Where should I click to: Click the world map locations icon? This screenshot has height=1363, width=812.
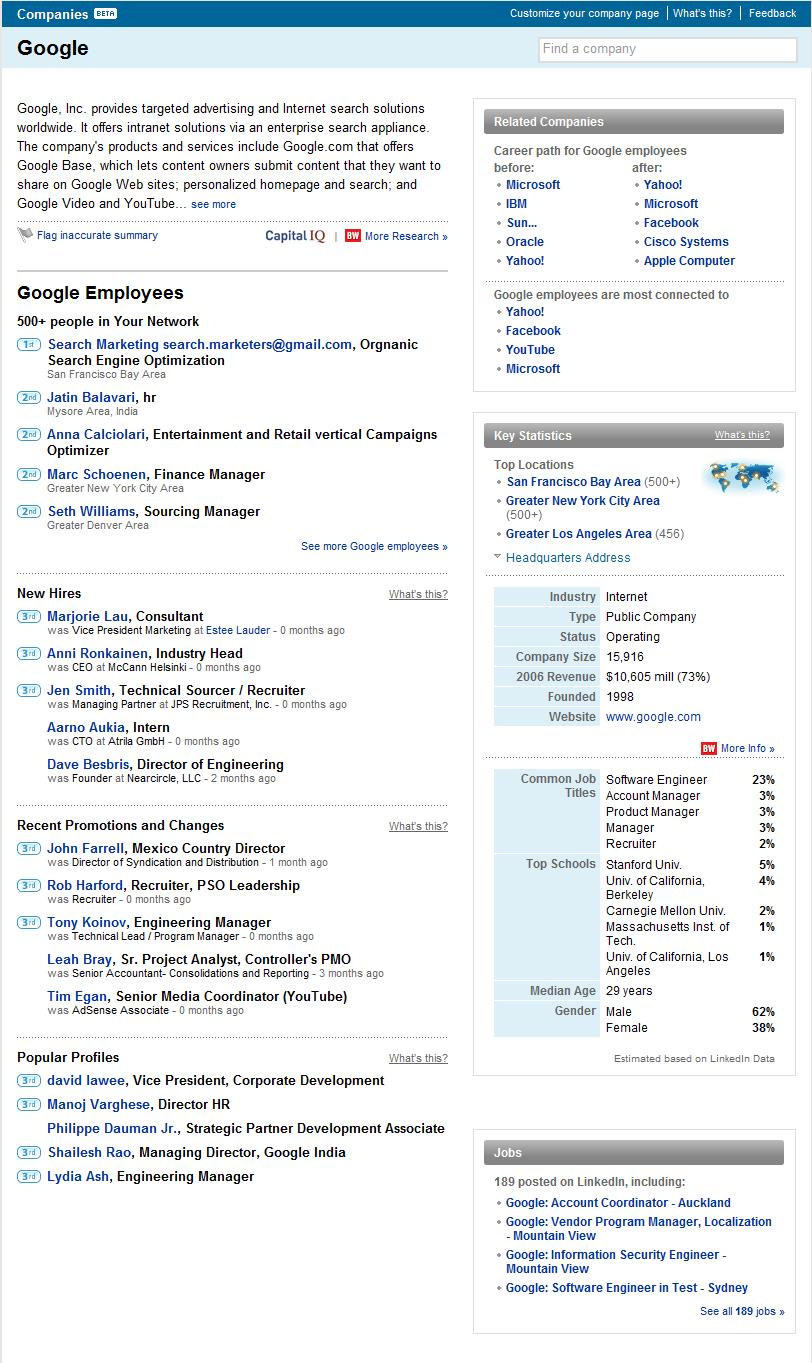[x=741, y=478]
